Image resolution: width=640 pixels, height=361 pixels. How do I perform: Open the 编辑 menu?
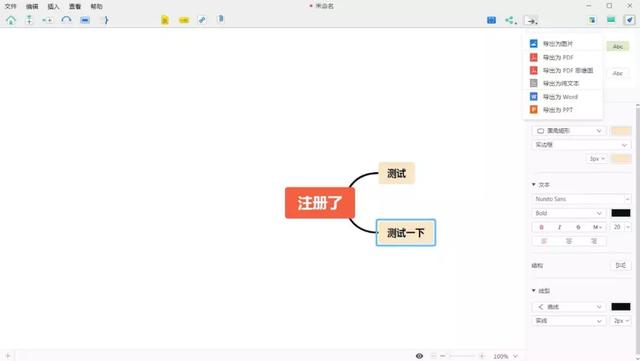click(x=32, y=6)
